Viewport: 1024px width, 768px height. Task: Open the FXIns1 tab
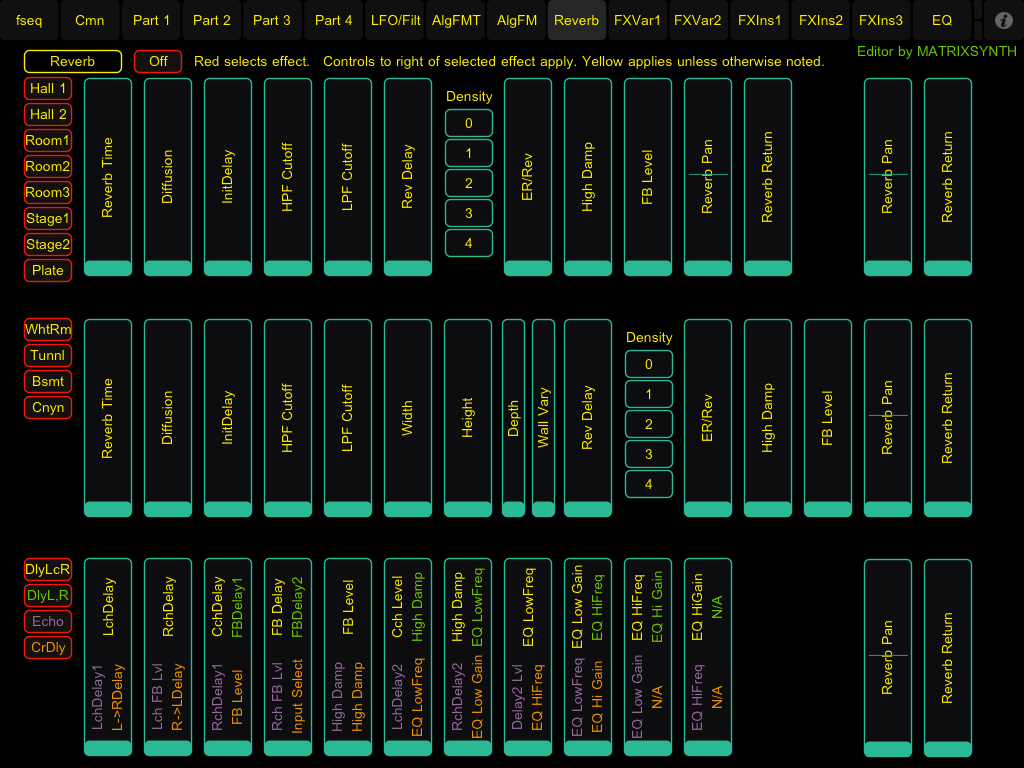[759, 20]
